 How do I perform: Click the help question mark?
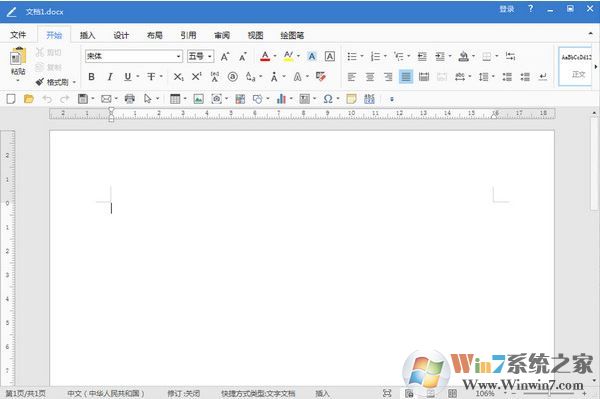530,8
